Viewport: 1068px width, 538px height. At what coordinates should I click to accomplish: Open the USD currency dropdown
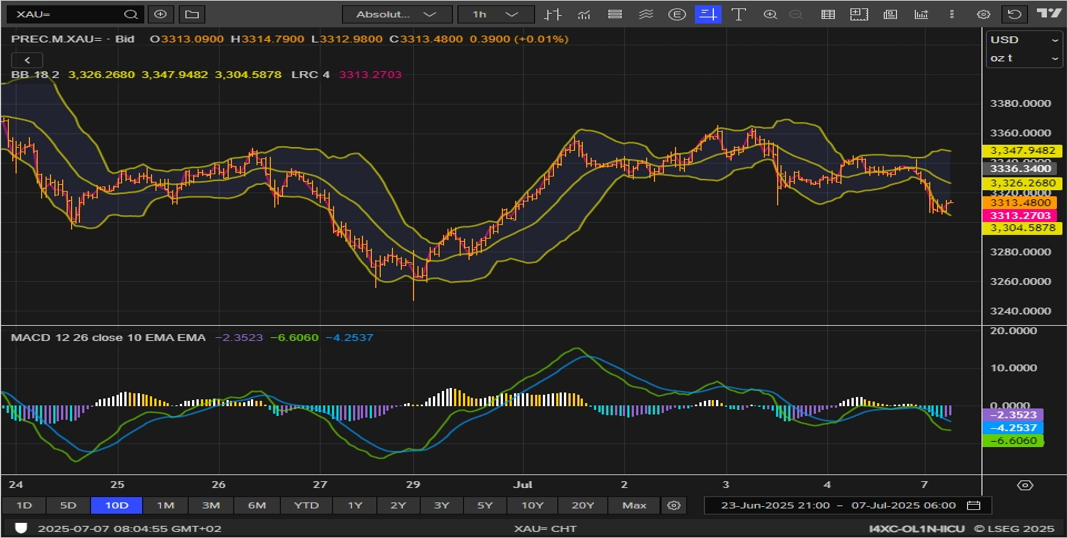(1024, 39)
